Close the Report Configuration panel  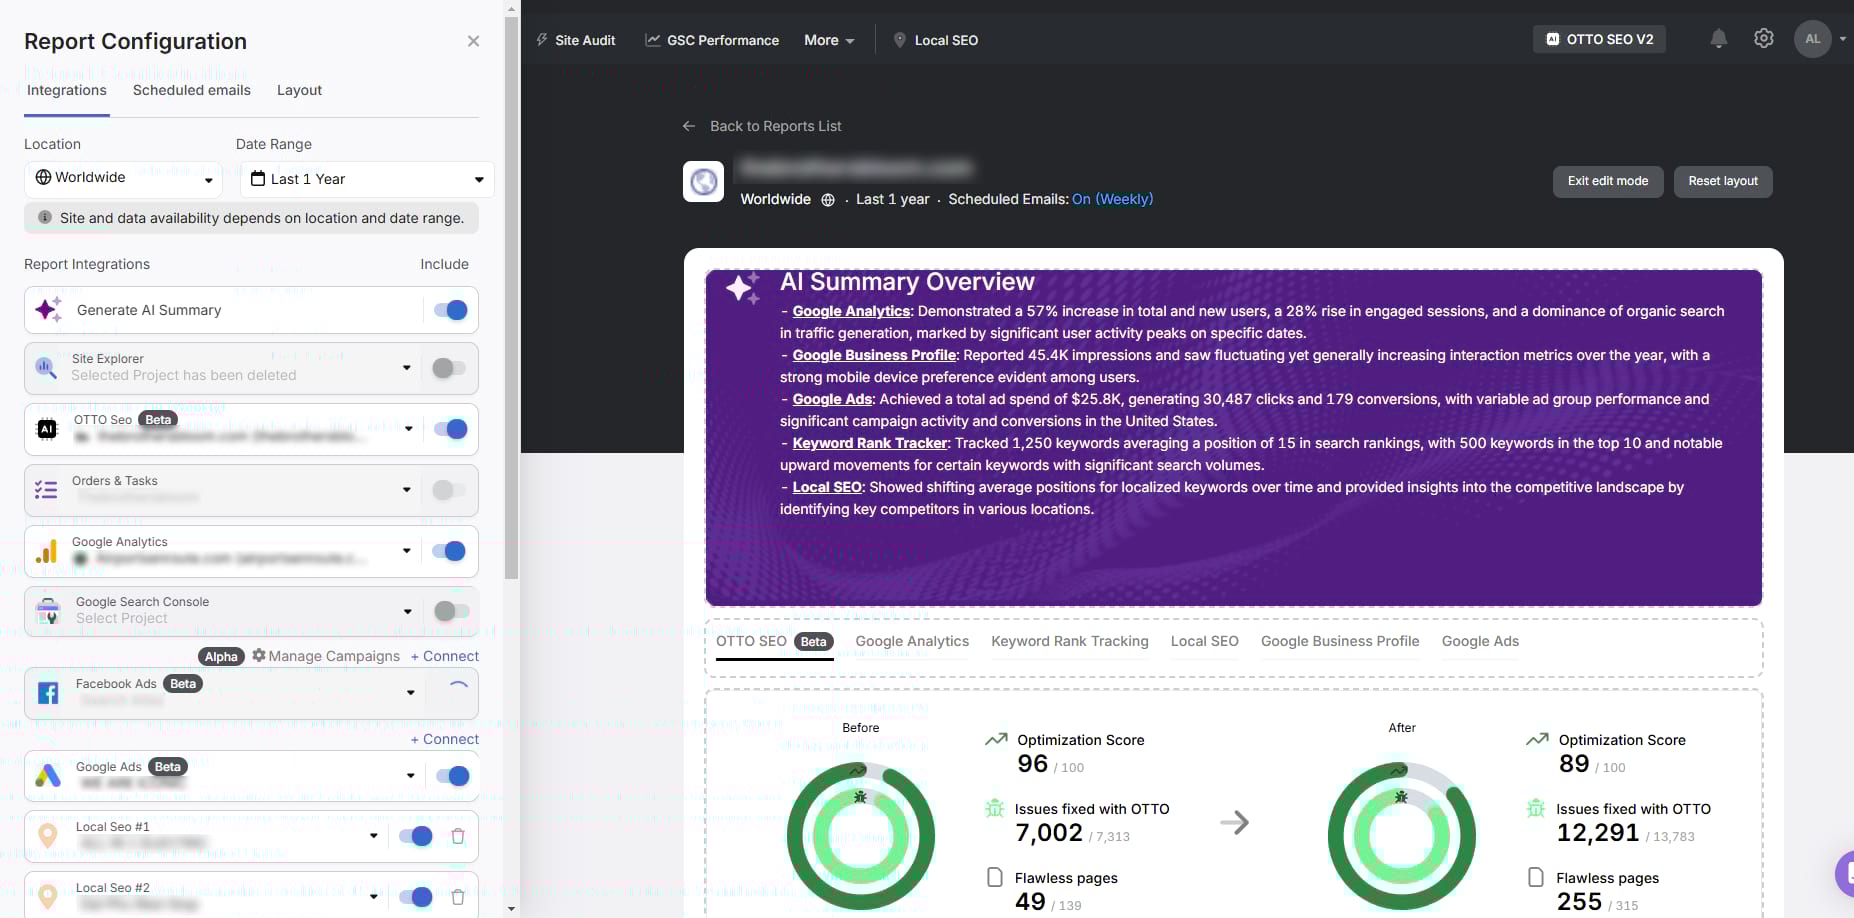coord(473,41)
